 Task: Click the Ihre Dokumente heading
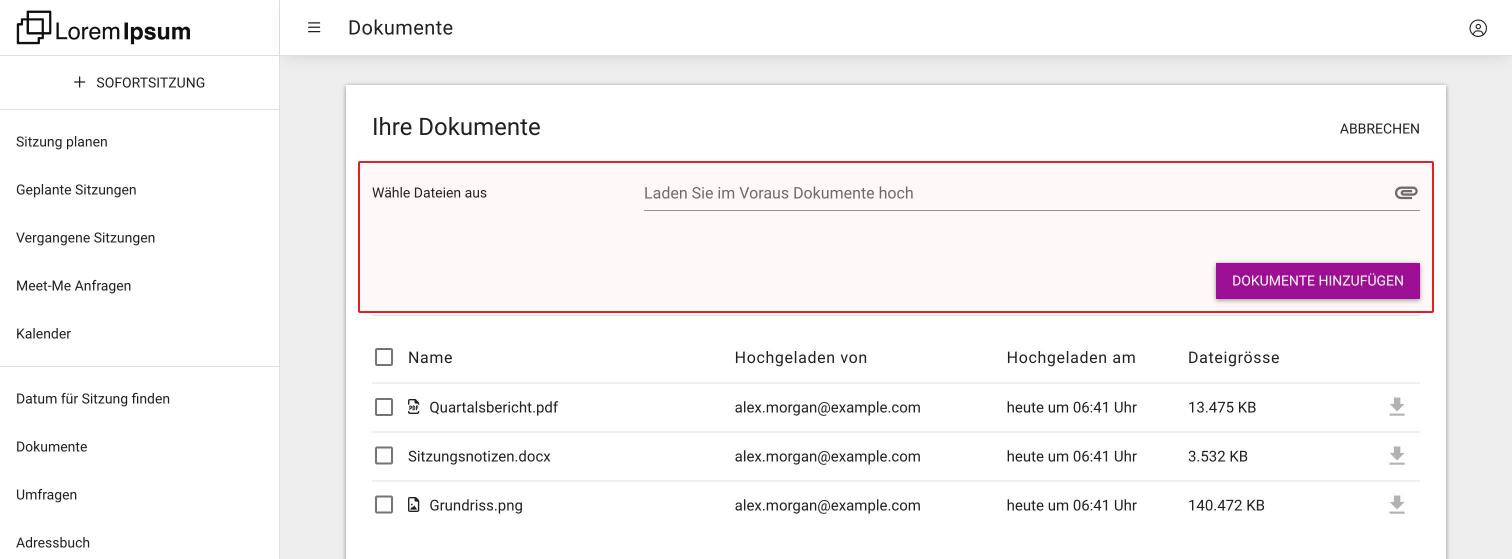pyautogui.click(x=456, y=127)
